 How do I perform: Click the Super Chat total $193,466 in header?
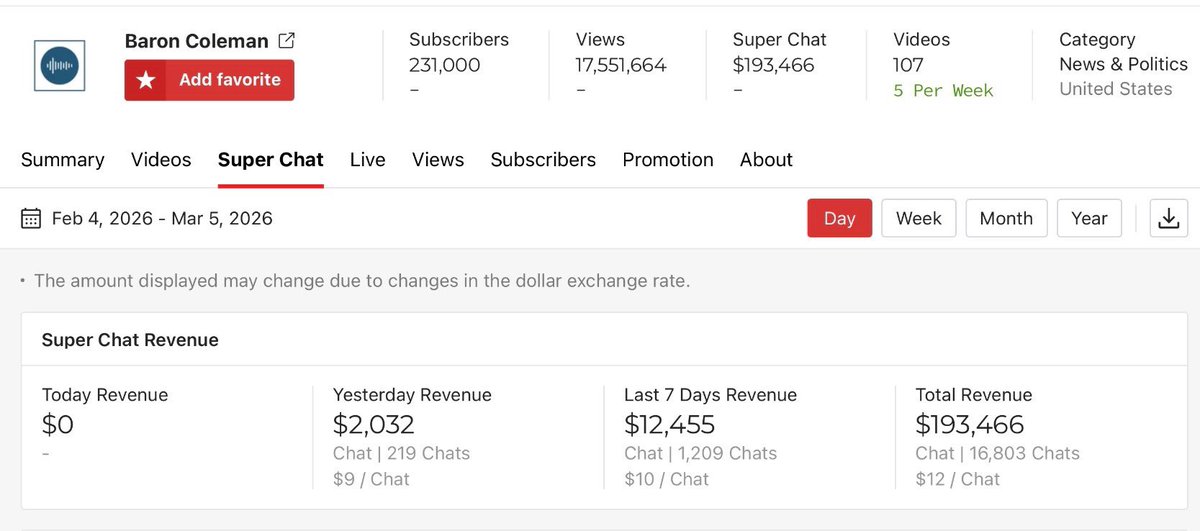point(774,65)
